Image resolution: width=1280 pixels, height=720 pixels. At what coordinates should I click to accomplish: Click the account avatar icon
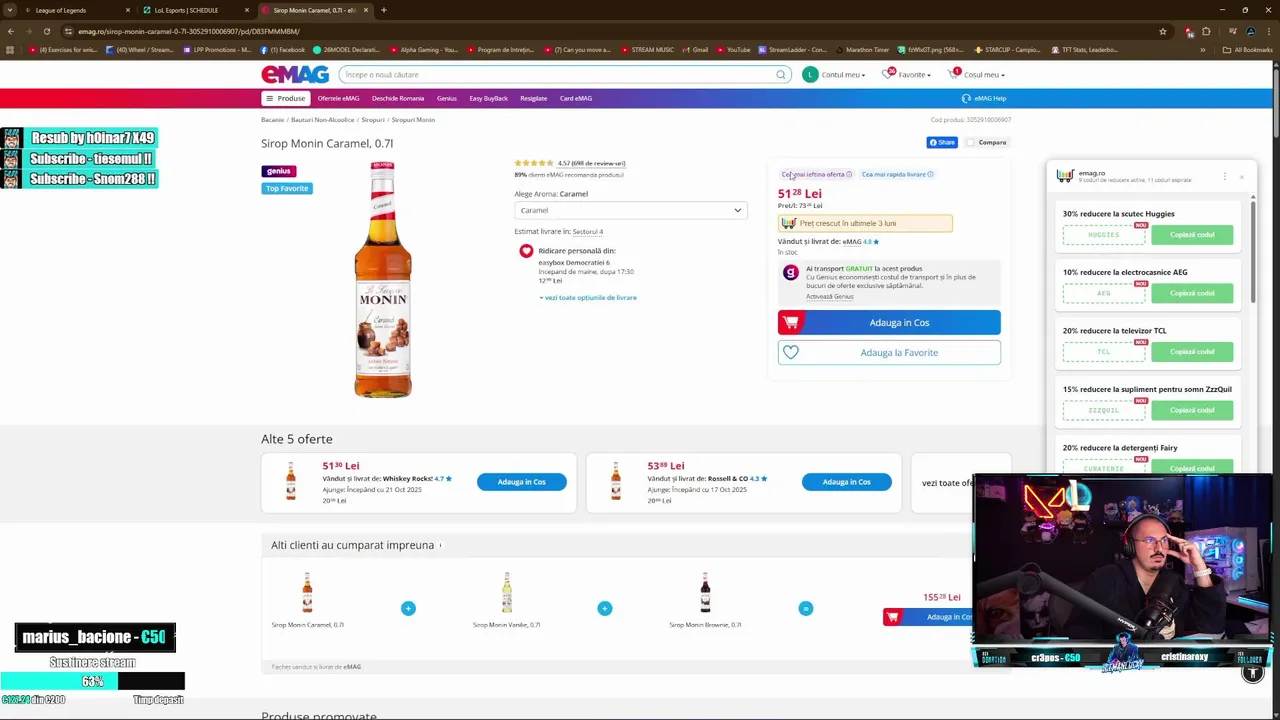tap(810, 74)
